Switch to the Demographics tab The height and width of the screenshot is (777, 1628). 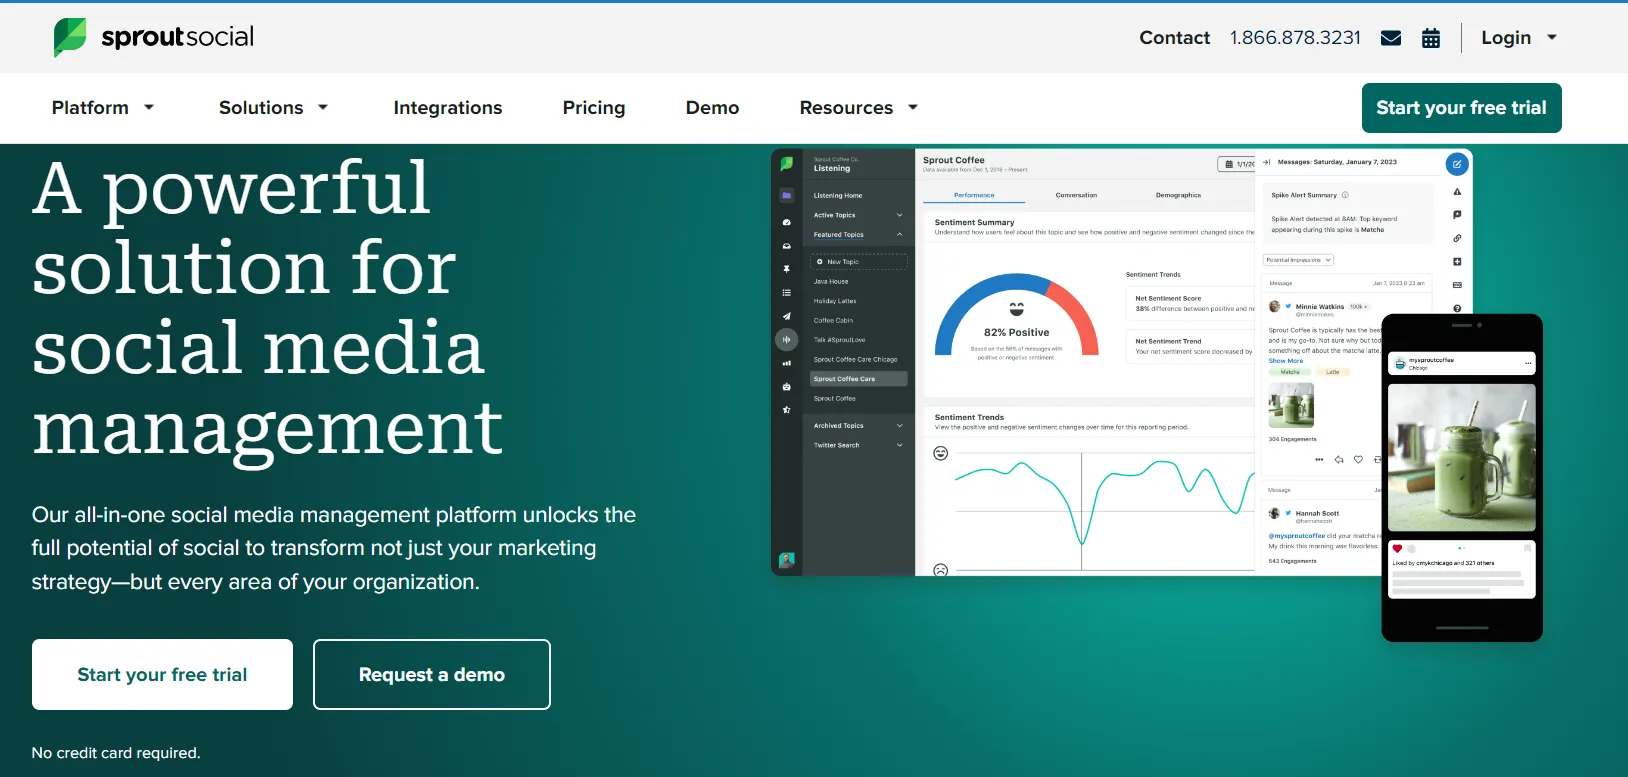(x=1178, y=196)
